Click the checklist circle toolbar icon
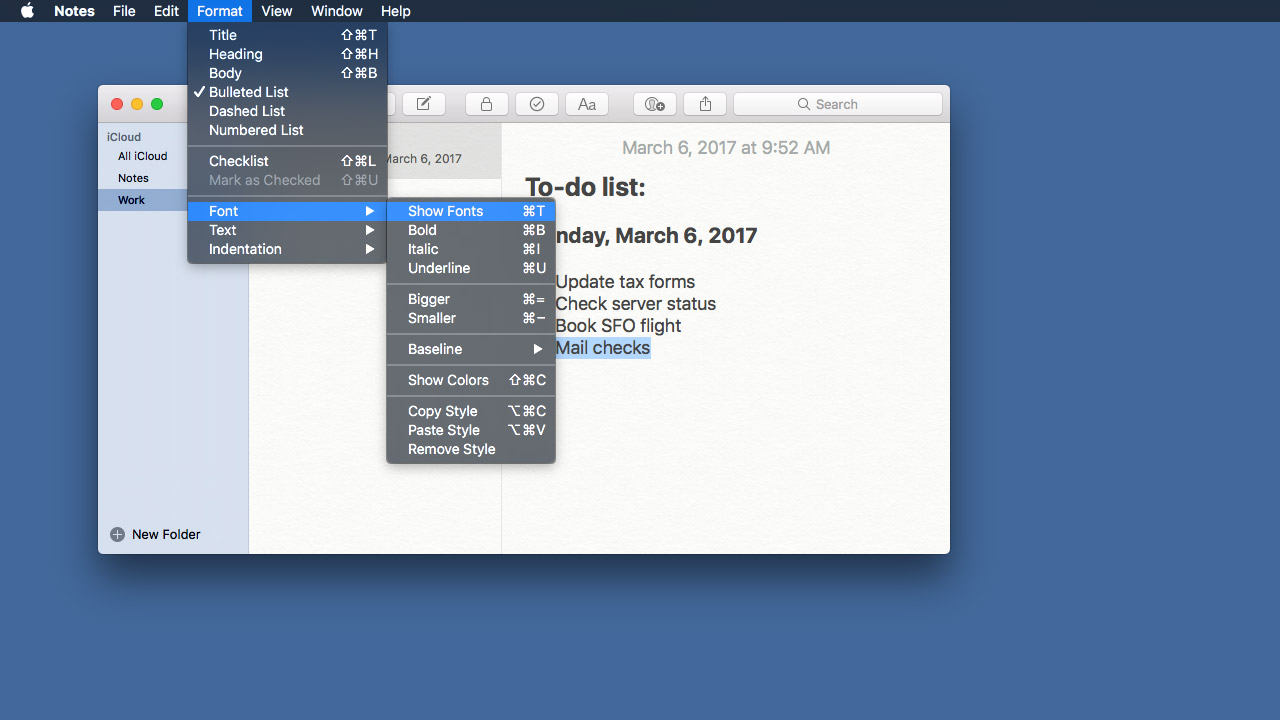The width and height of the screenshot is (1280, 720). (537, 104)
